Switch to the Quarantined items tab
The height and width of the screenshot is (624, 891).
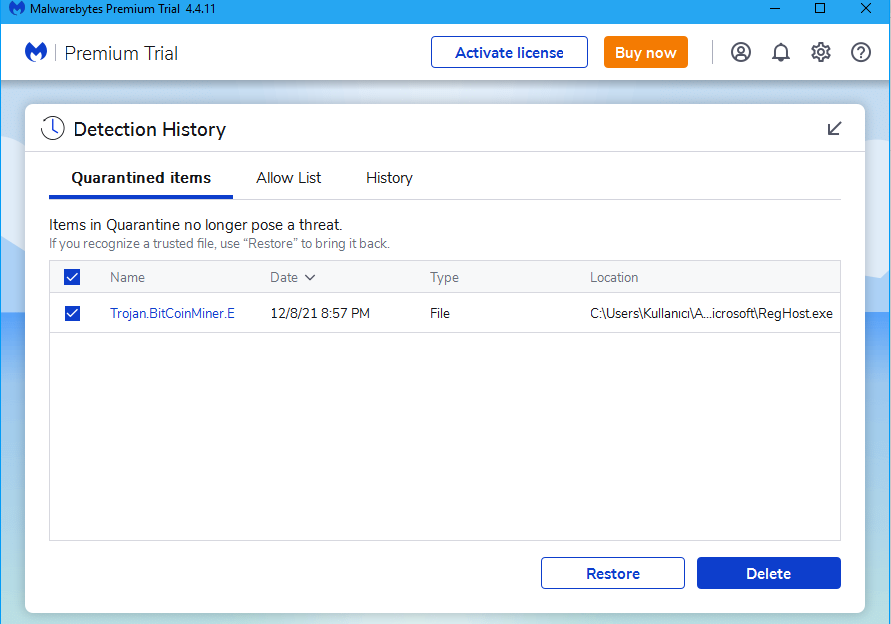(141, 178)
